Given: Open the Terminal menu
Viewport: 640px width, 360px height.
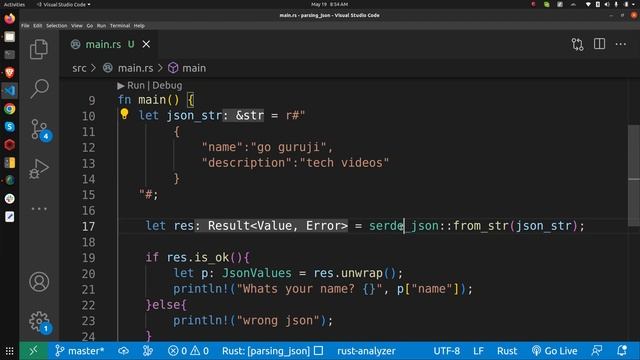Looking at the screenshot, I should point(120,26).
